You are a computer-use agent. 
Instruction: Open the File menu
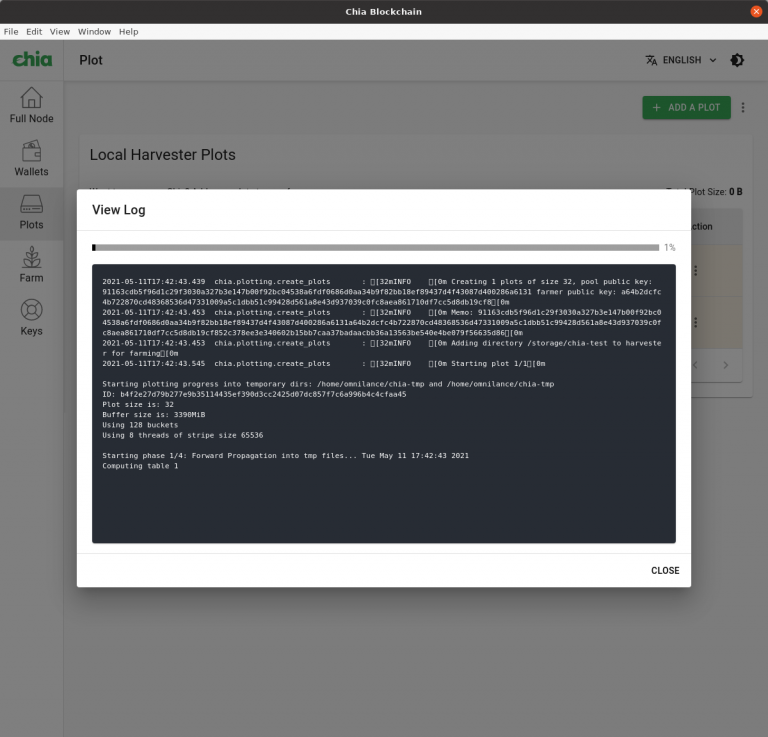(x=11, y=32)
